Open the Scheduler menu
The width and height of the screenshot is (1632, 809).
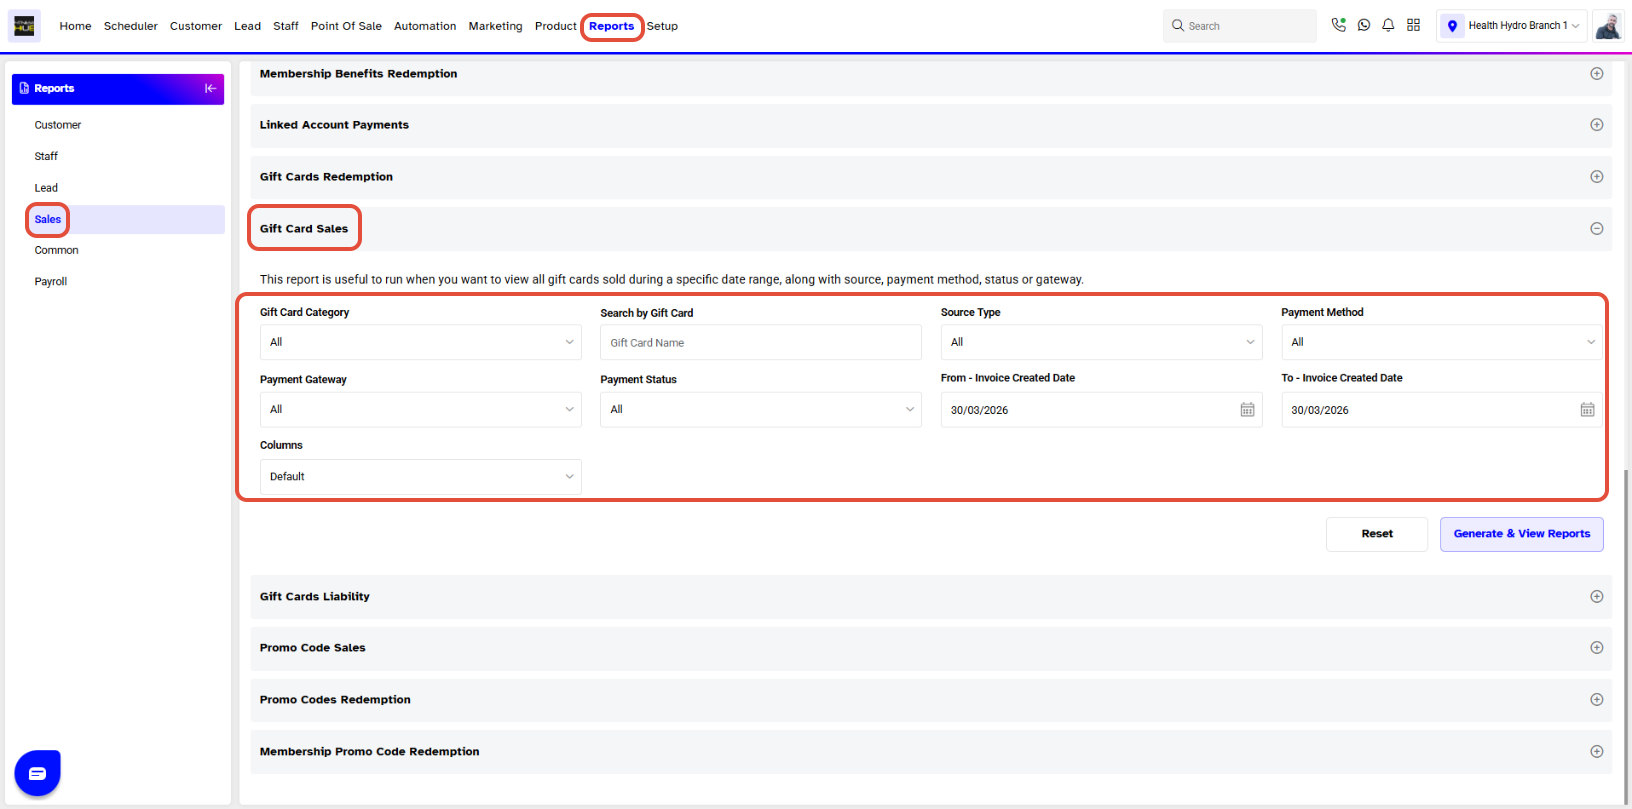point(131,26)
